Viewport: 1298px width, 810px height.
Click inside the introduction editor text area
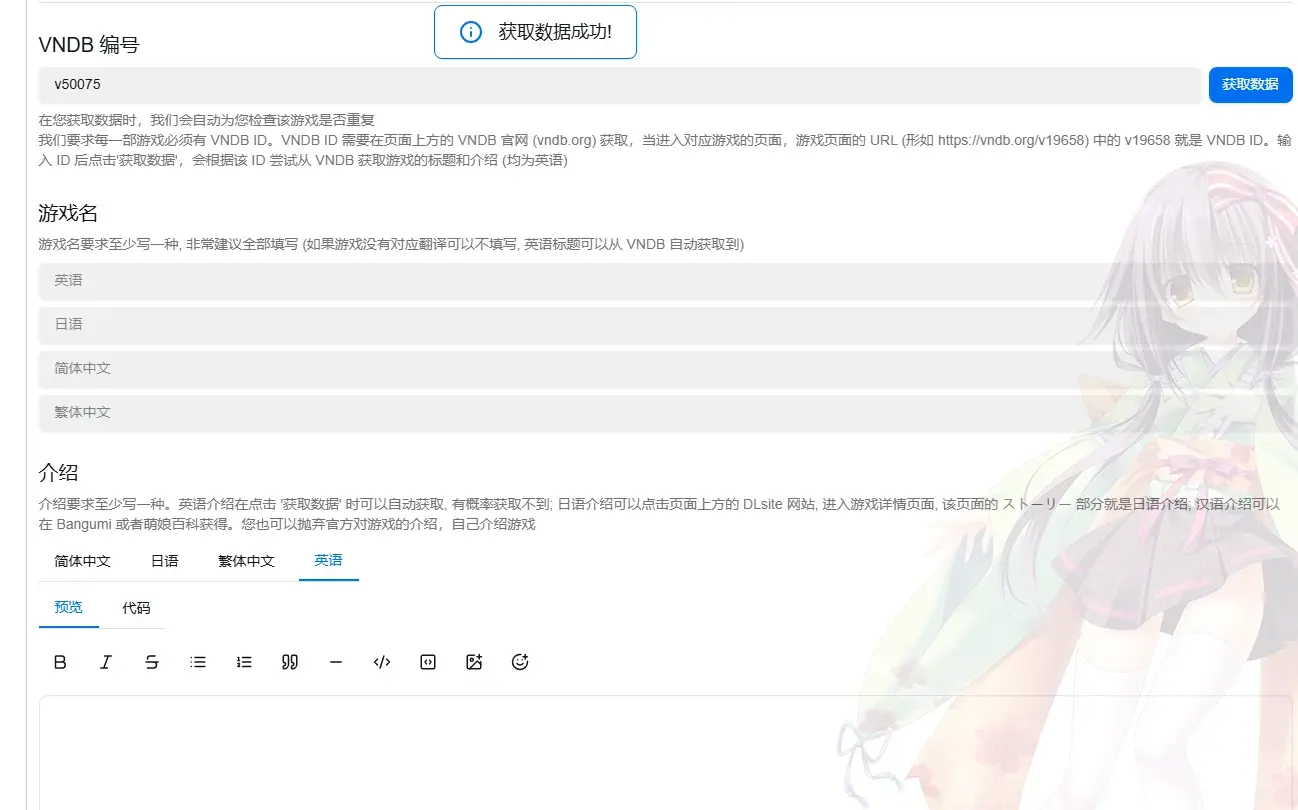tap(666, 753)
